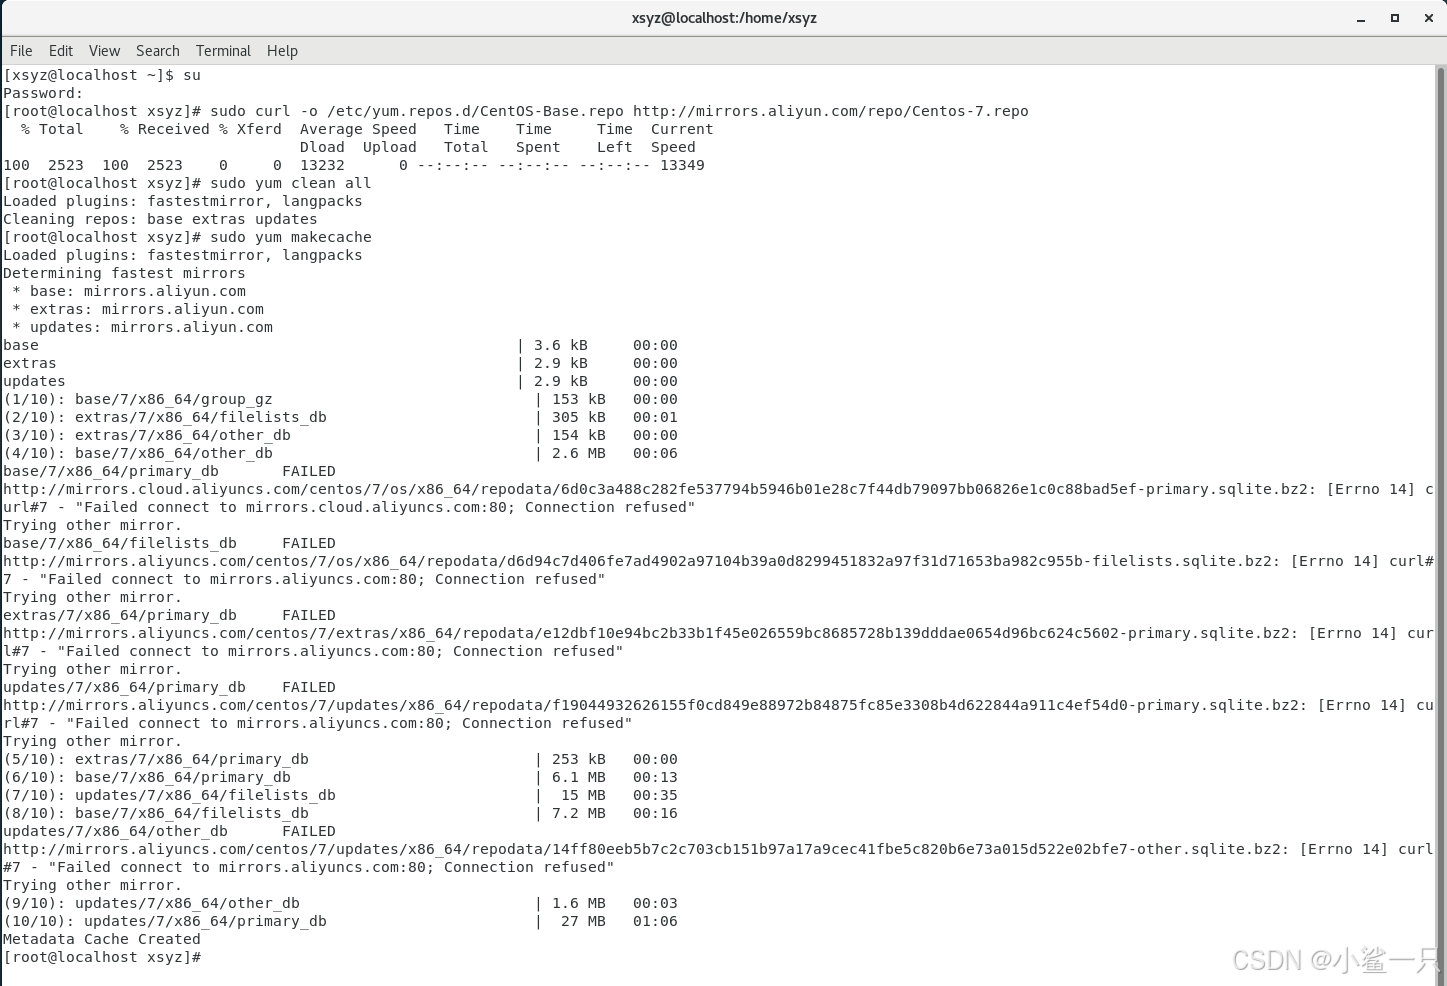The height and width of the screenshot is (986, 1447).
Task: Minimize the terminal window
Action: pyautogui.click(x=1361, y=17)
